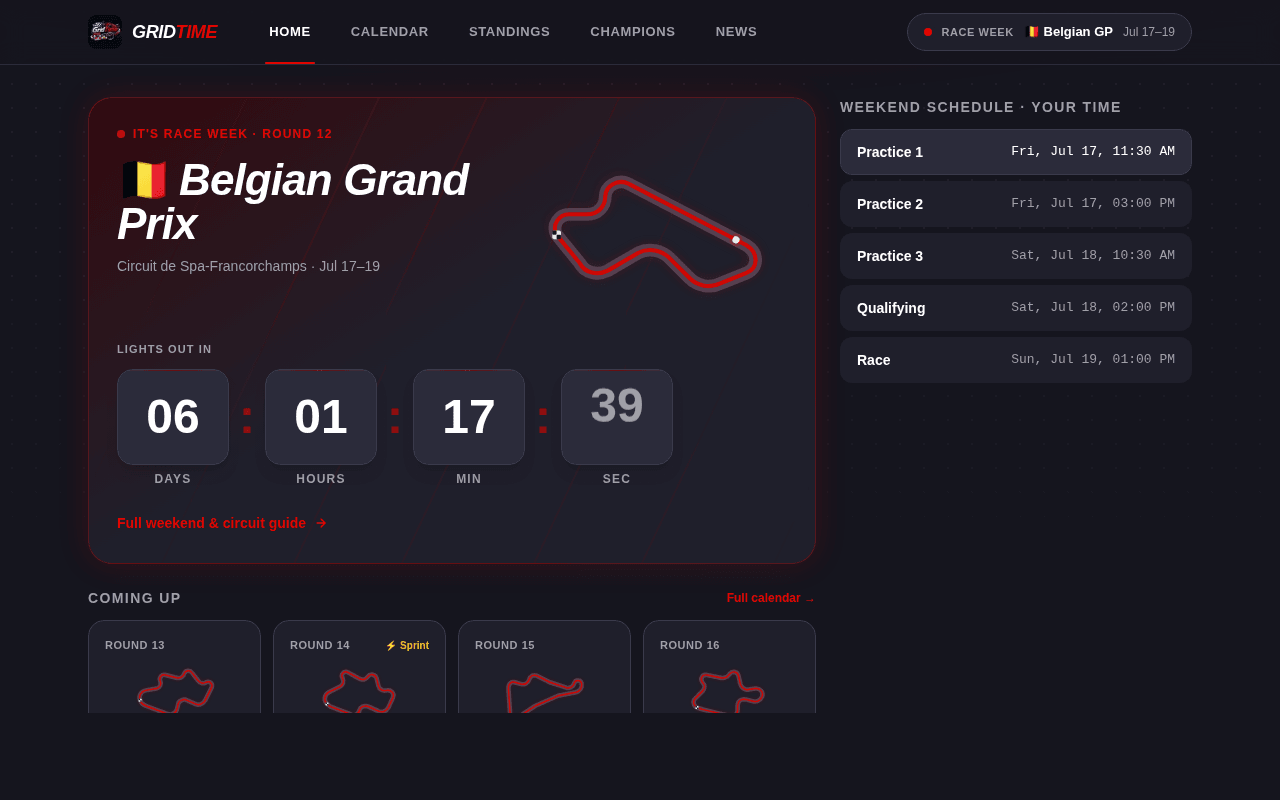The image size is (1280, 800).
Task: Click the arrow after circuit guide link
Action: click(321, 523)
